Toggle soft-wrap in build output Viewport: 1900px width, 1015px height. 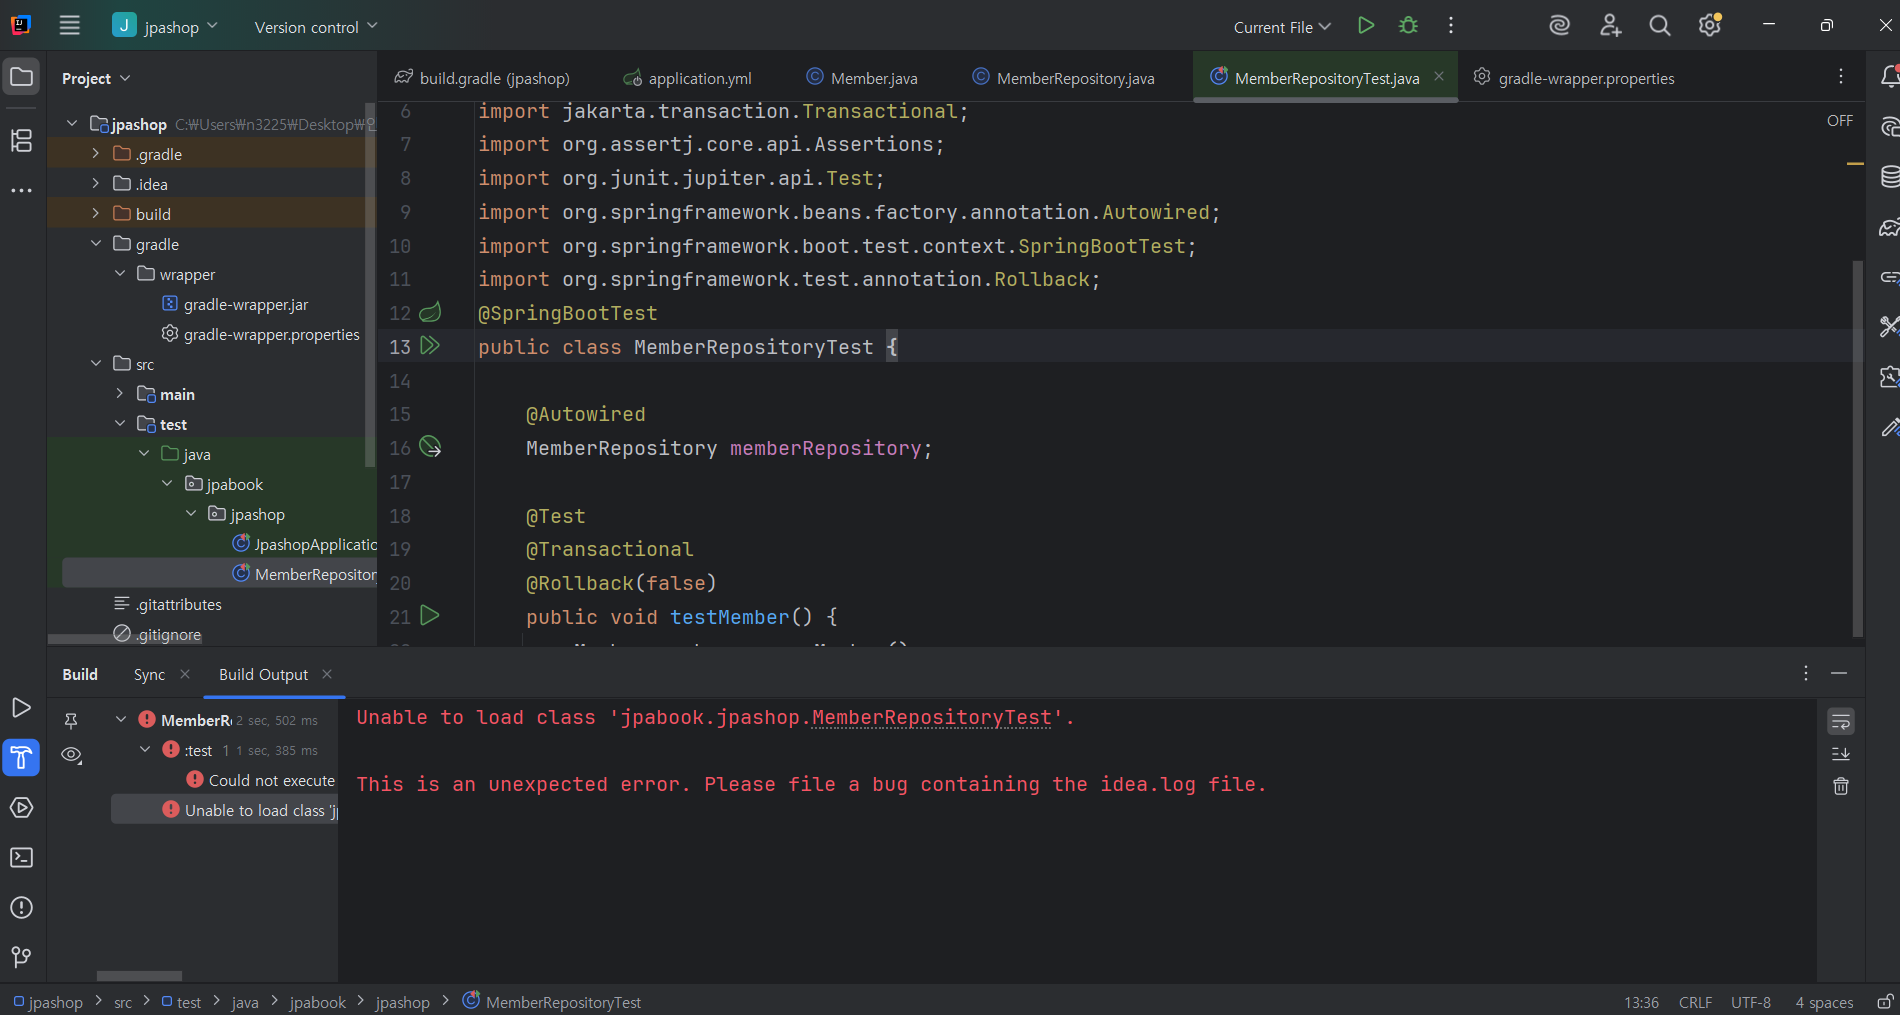tap(1840, 721)
